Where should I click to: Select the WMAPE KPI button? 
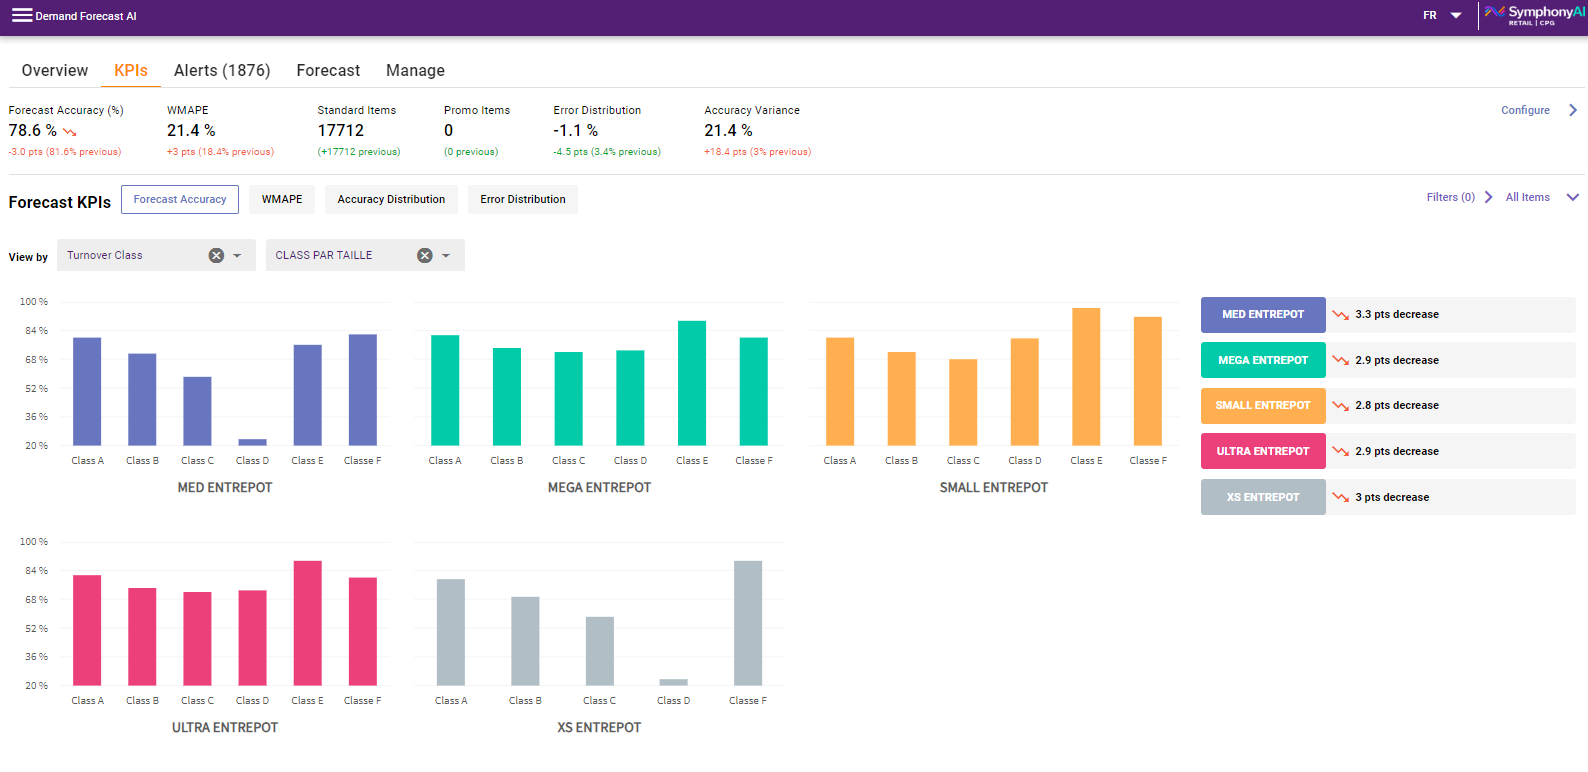tap(282, 199)
